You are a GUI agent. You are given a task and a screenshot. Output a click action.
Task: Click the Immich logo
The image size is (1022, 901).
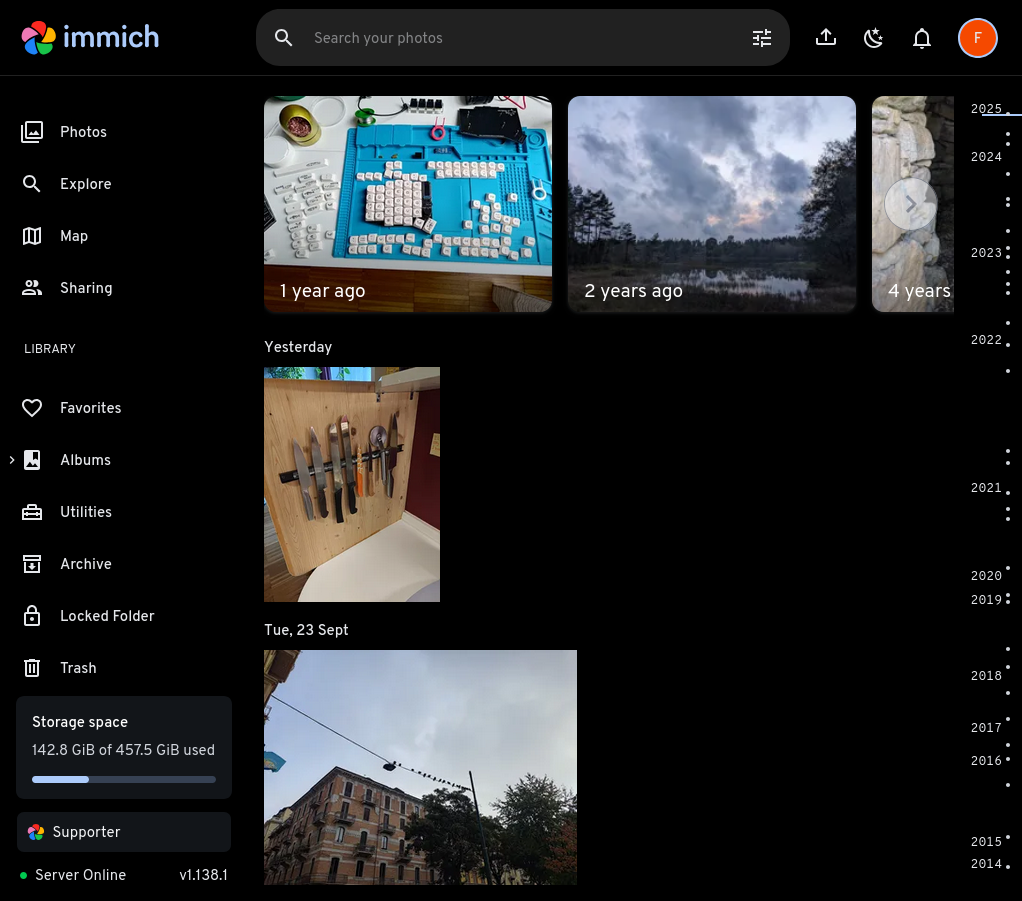pyautogui.click(x=91, y=38)
